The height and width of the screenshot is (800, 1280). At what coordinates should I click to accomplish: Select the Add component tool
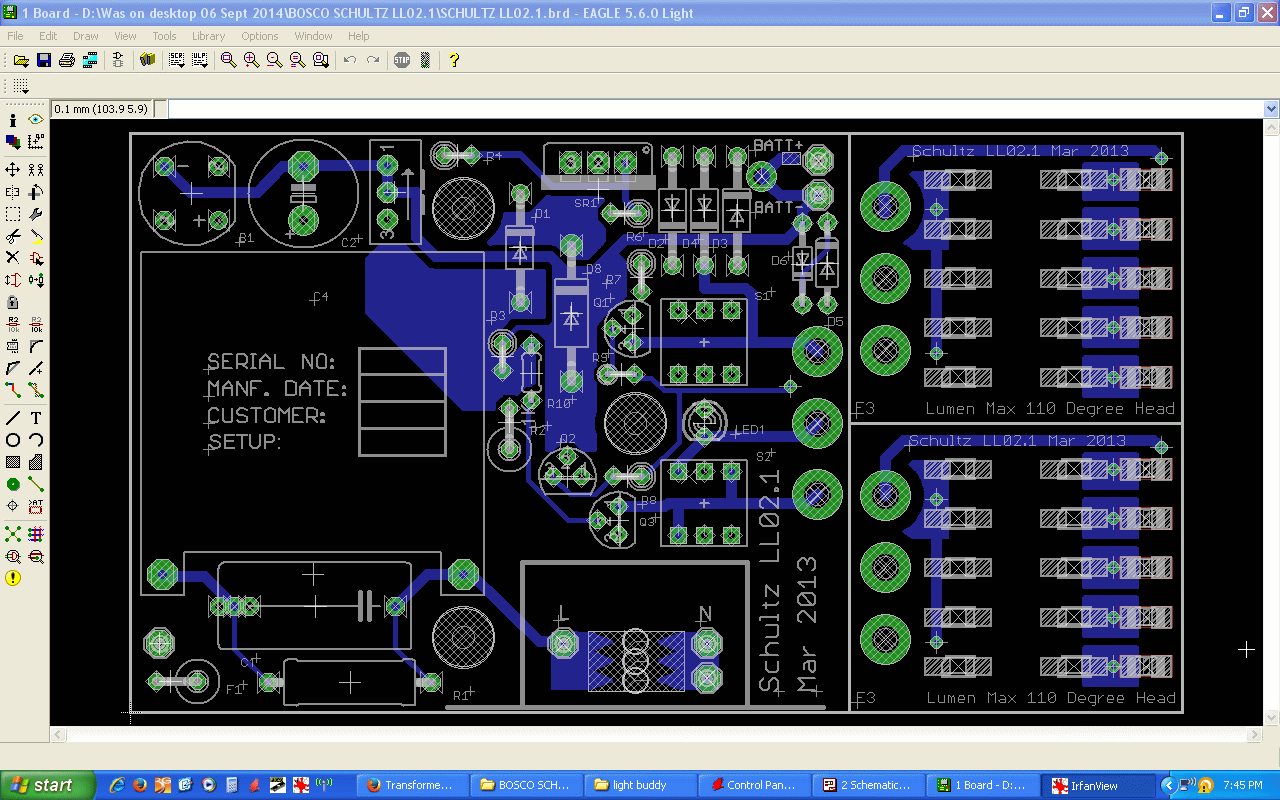pyautogui.click(x=36, y=258)
